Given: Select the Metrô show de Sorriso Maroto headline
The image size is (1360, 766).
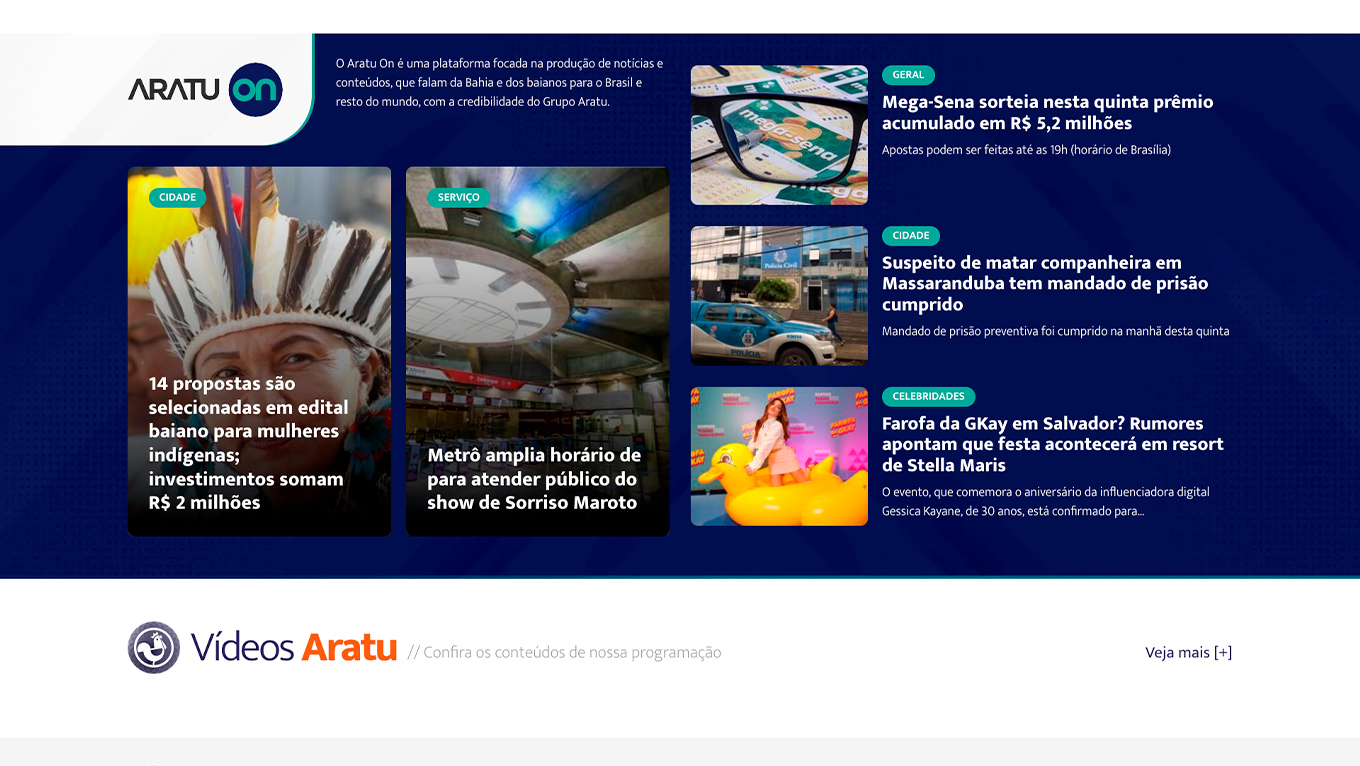Looking at the screenshot, I should tap(536, 477).
